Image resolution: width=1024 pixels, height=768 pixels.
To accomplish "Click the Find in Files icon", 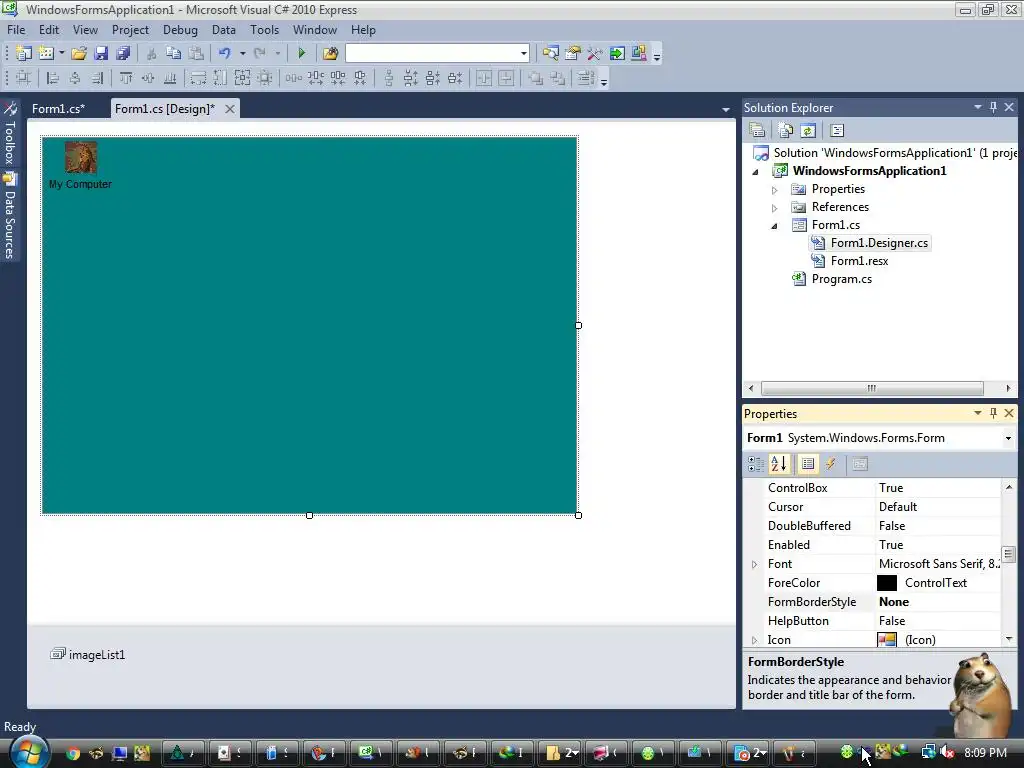I will click(x=330, y=54).
